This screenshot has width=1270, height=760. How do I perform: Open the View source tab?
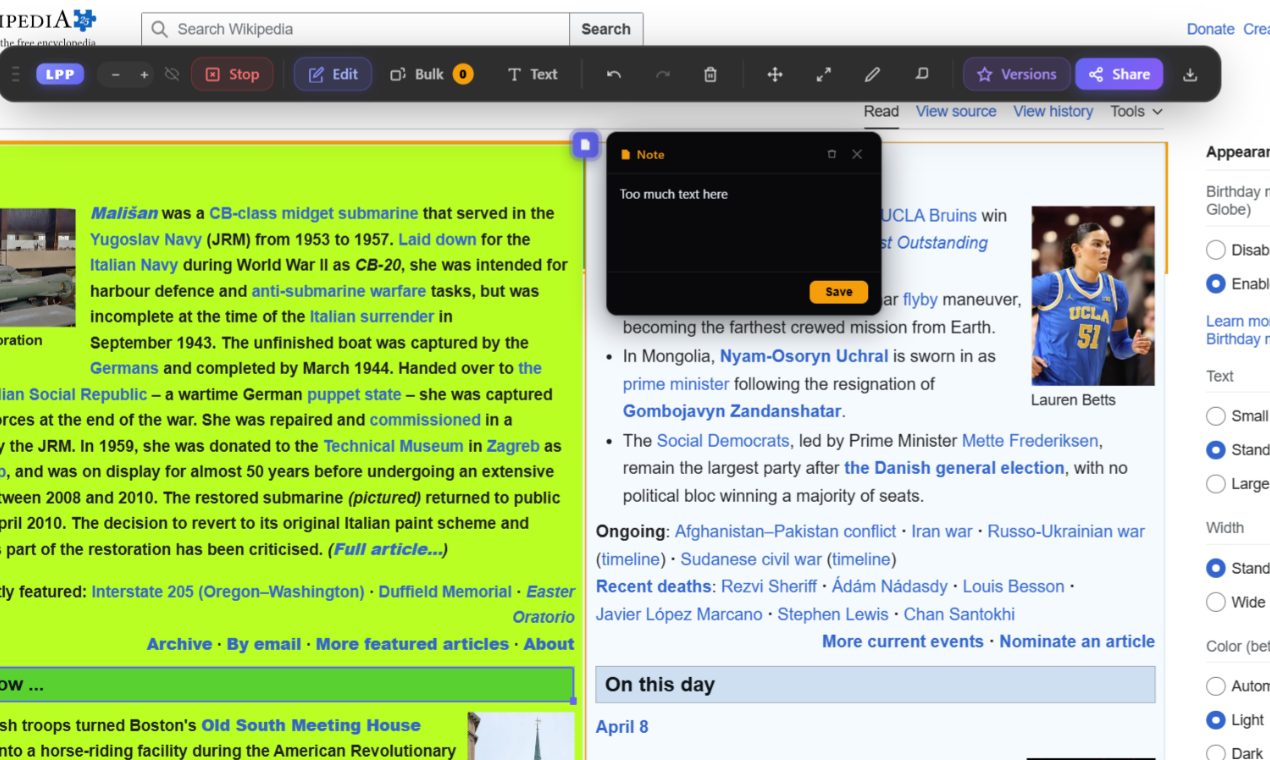pyautogui.click(x=956, y=111)
